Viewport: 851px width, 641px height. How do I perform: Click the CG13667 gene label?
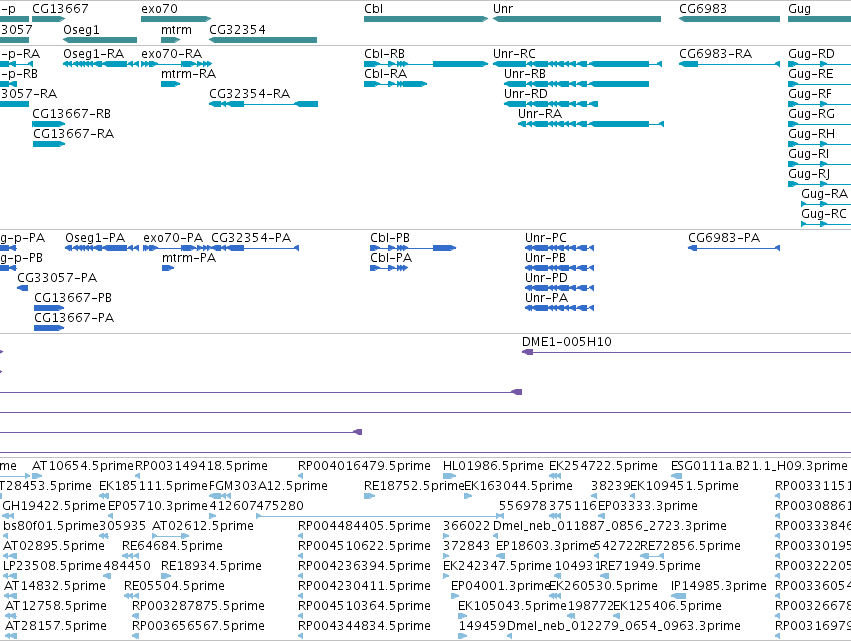pos(60,9)
